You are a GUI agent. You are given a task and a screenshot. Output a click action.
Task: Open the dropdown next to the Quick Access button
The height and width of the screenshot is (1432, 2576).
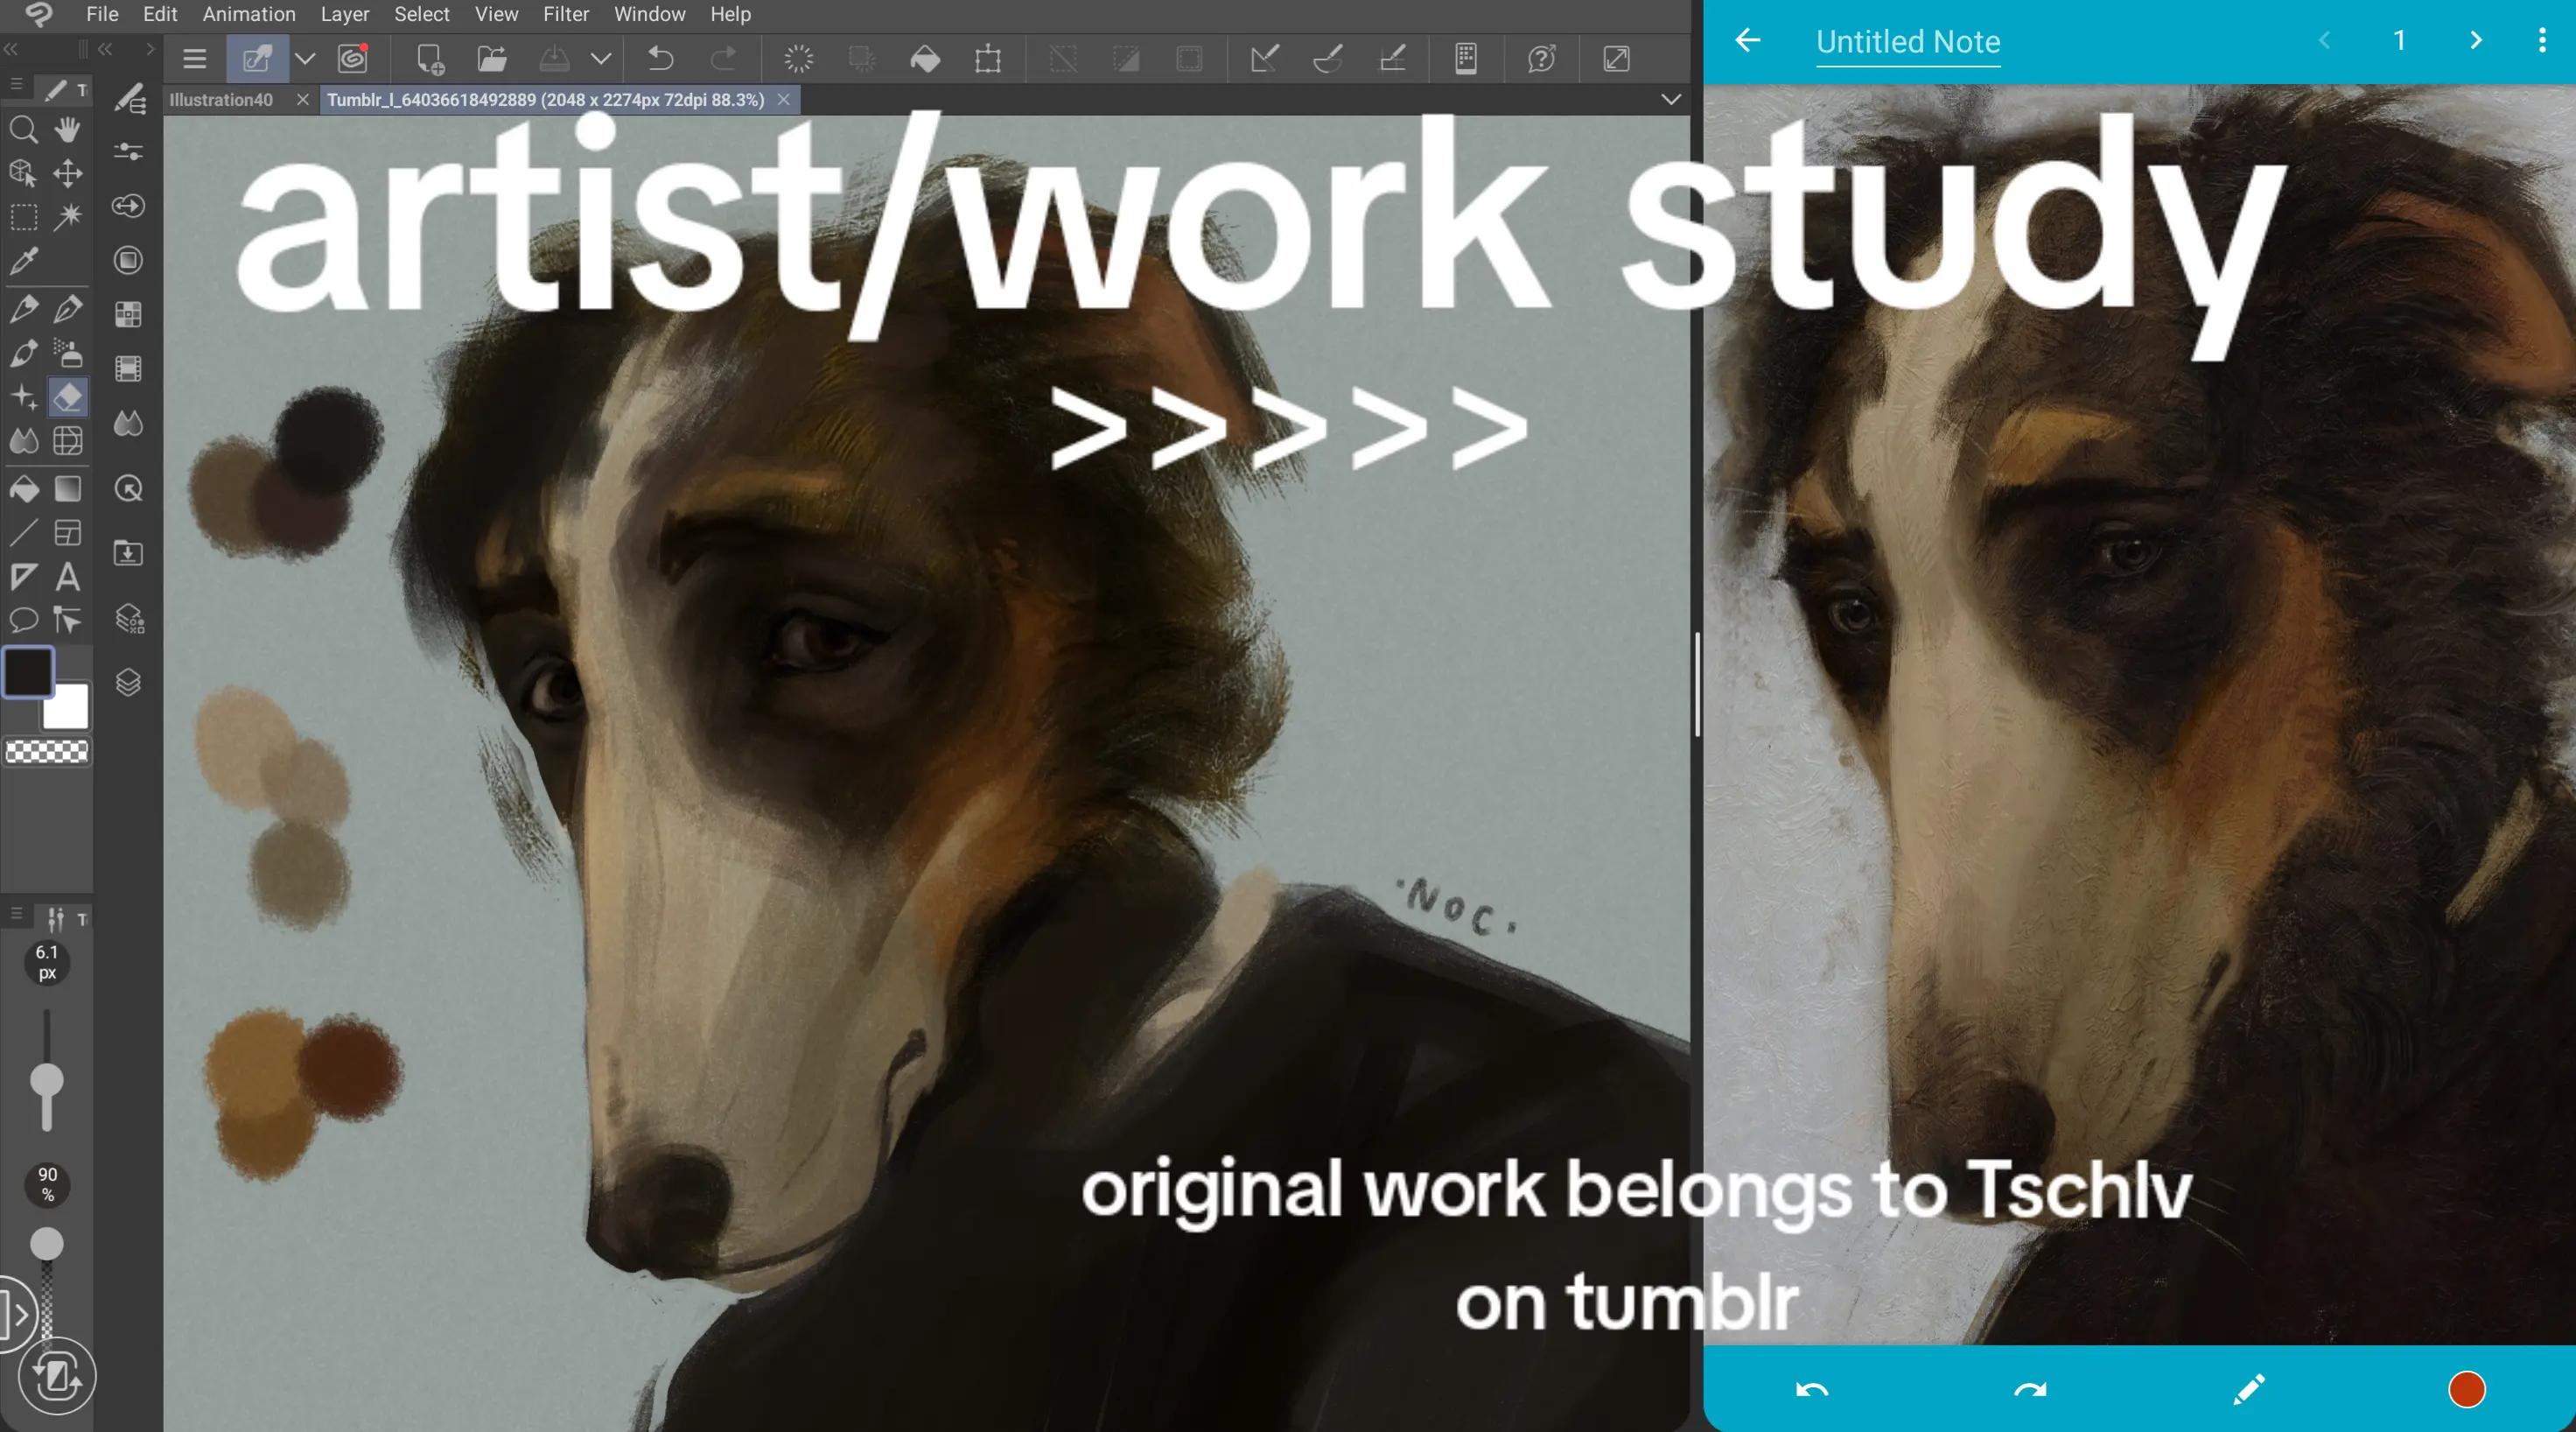pyautogui.click(x=305, y=59)
